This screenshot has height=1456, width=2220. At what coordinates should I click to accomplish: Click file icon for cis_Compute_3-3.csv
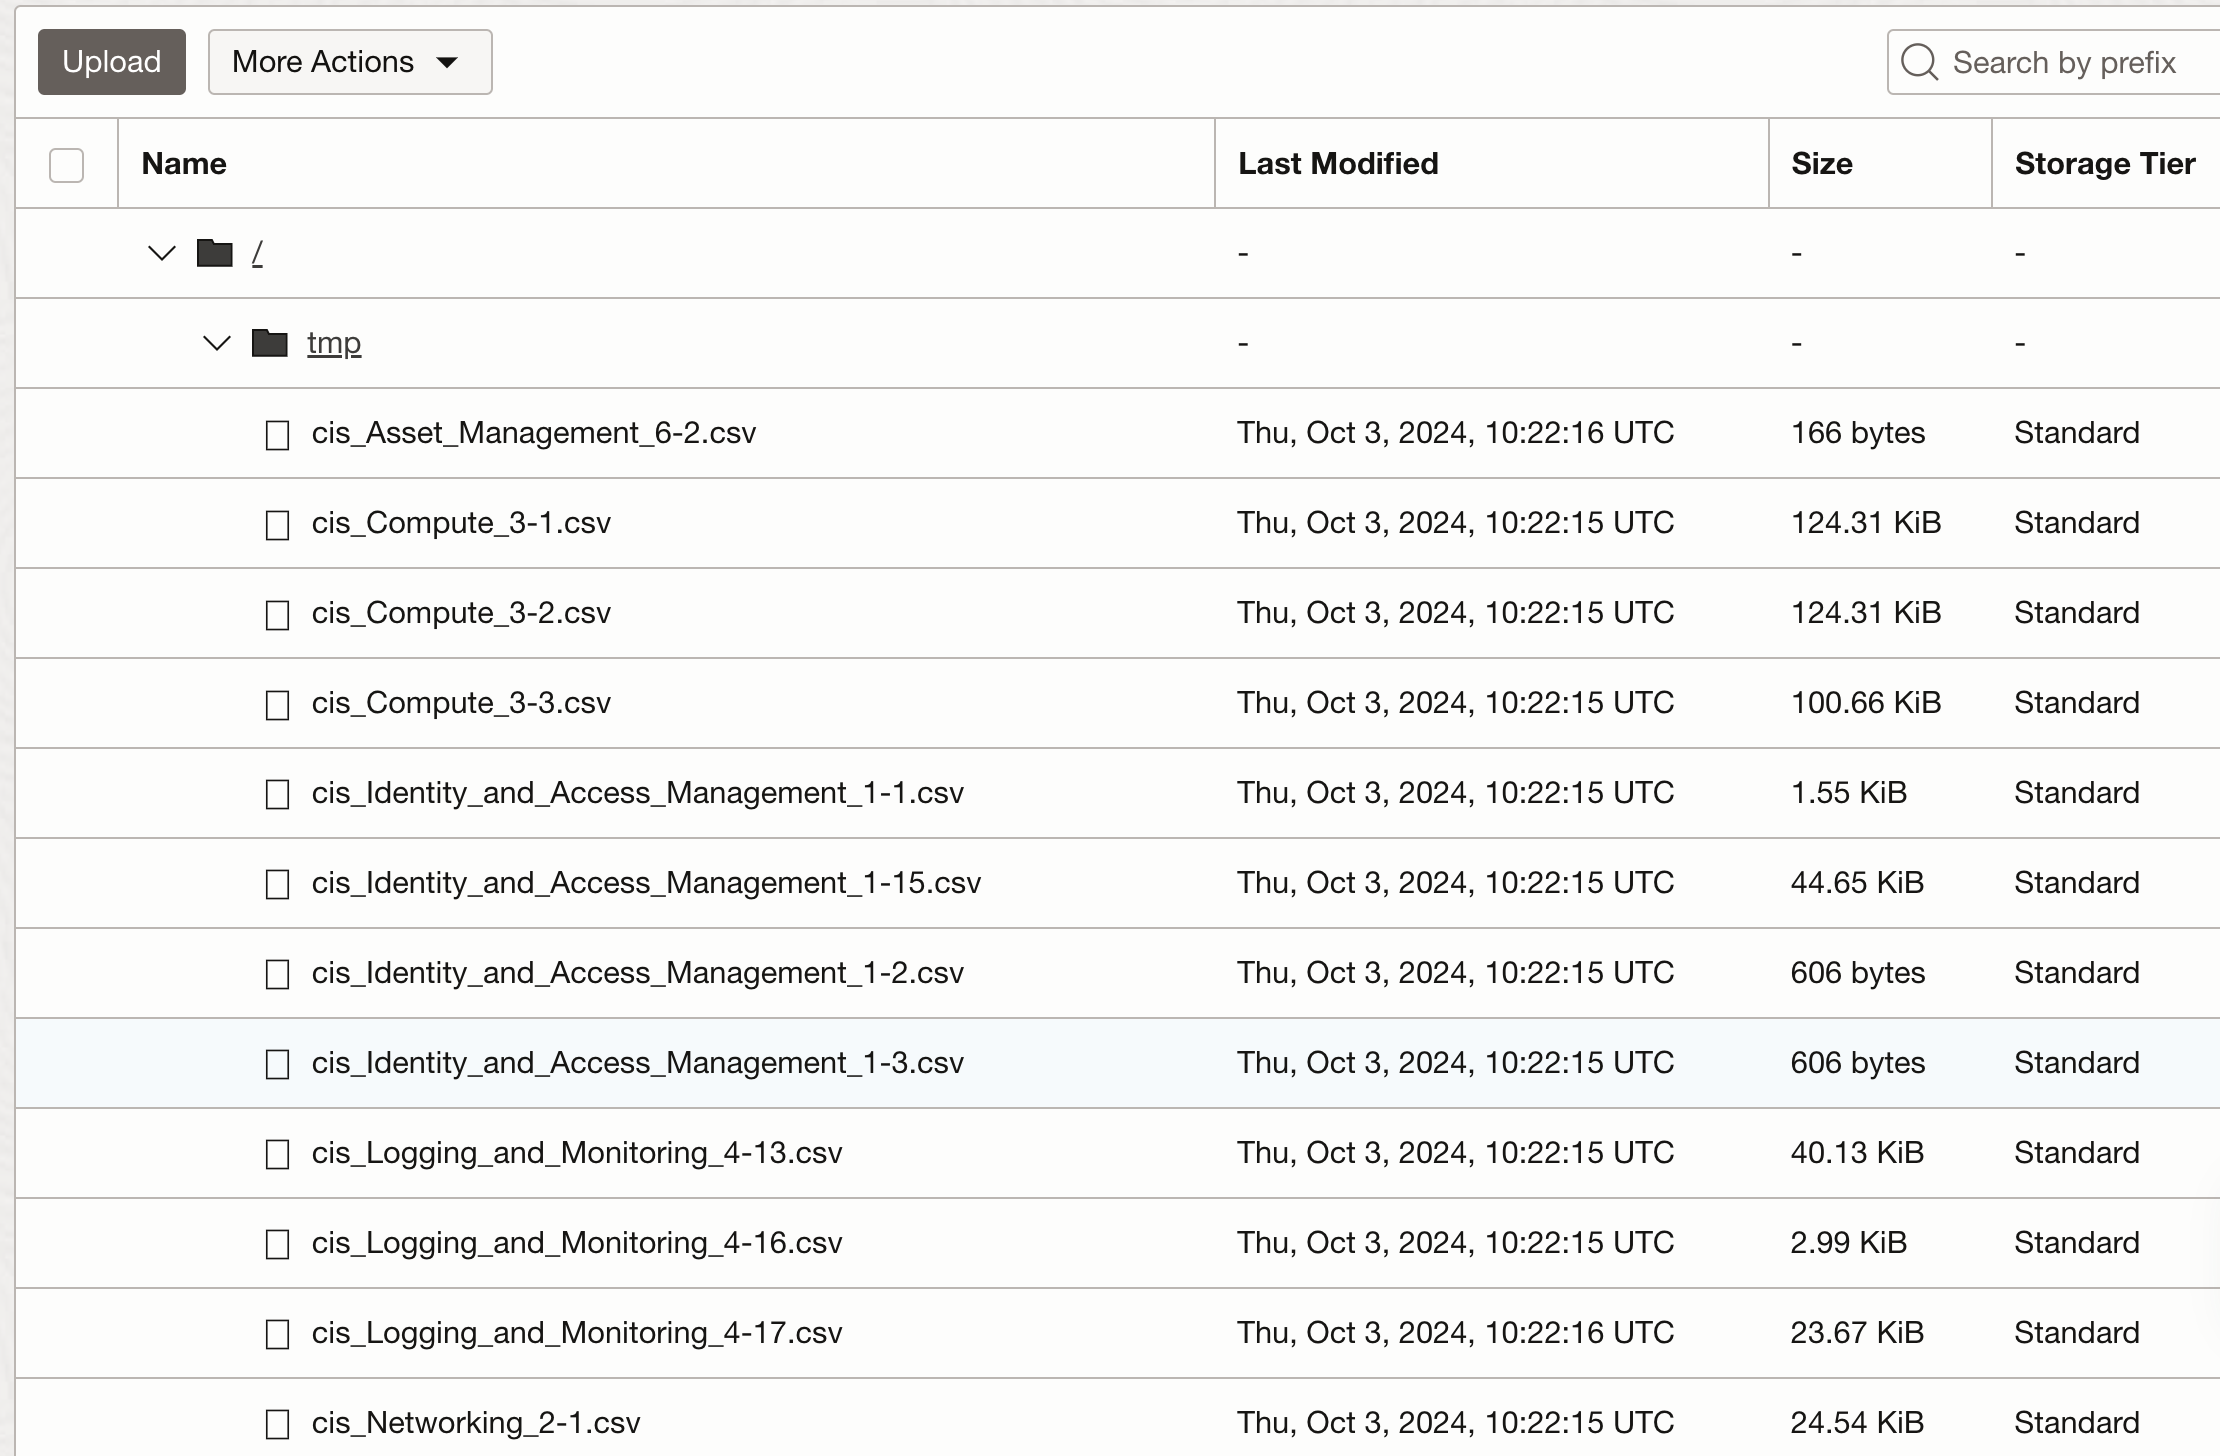tap(277, 704)
